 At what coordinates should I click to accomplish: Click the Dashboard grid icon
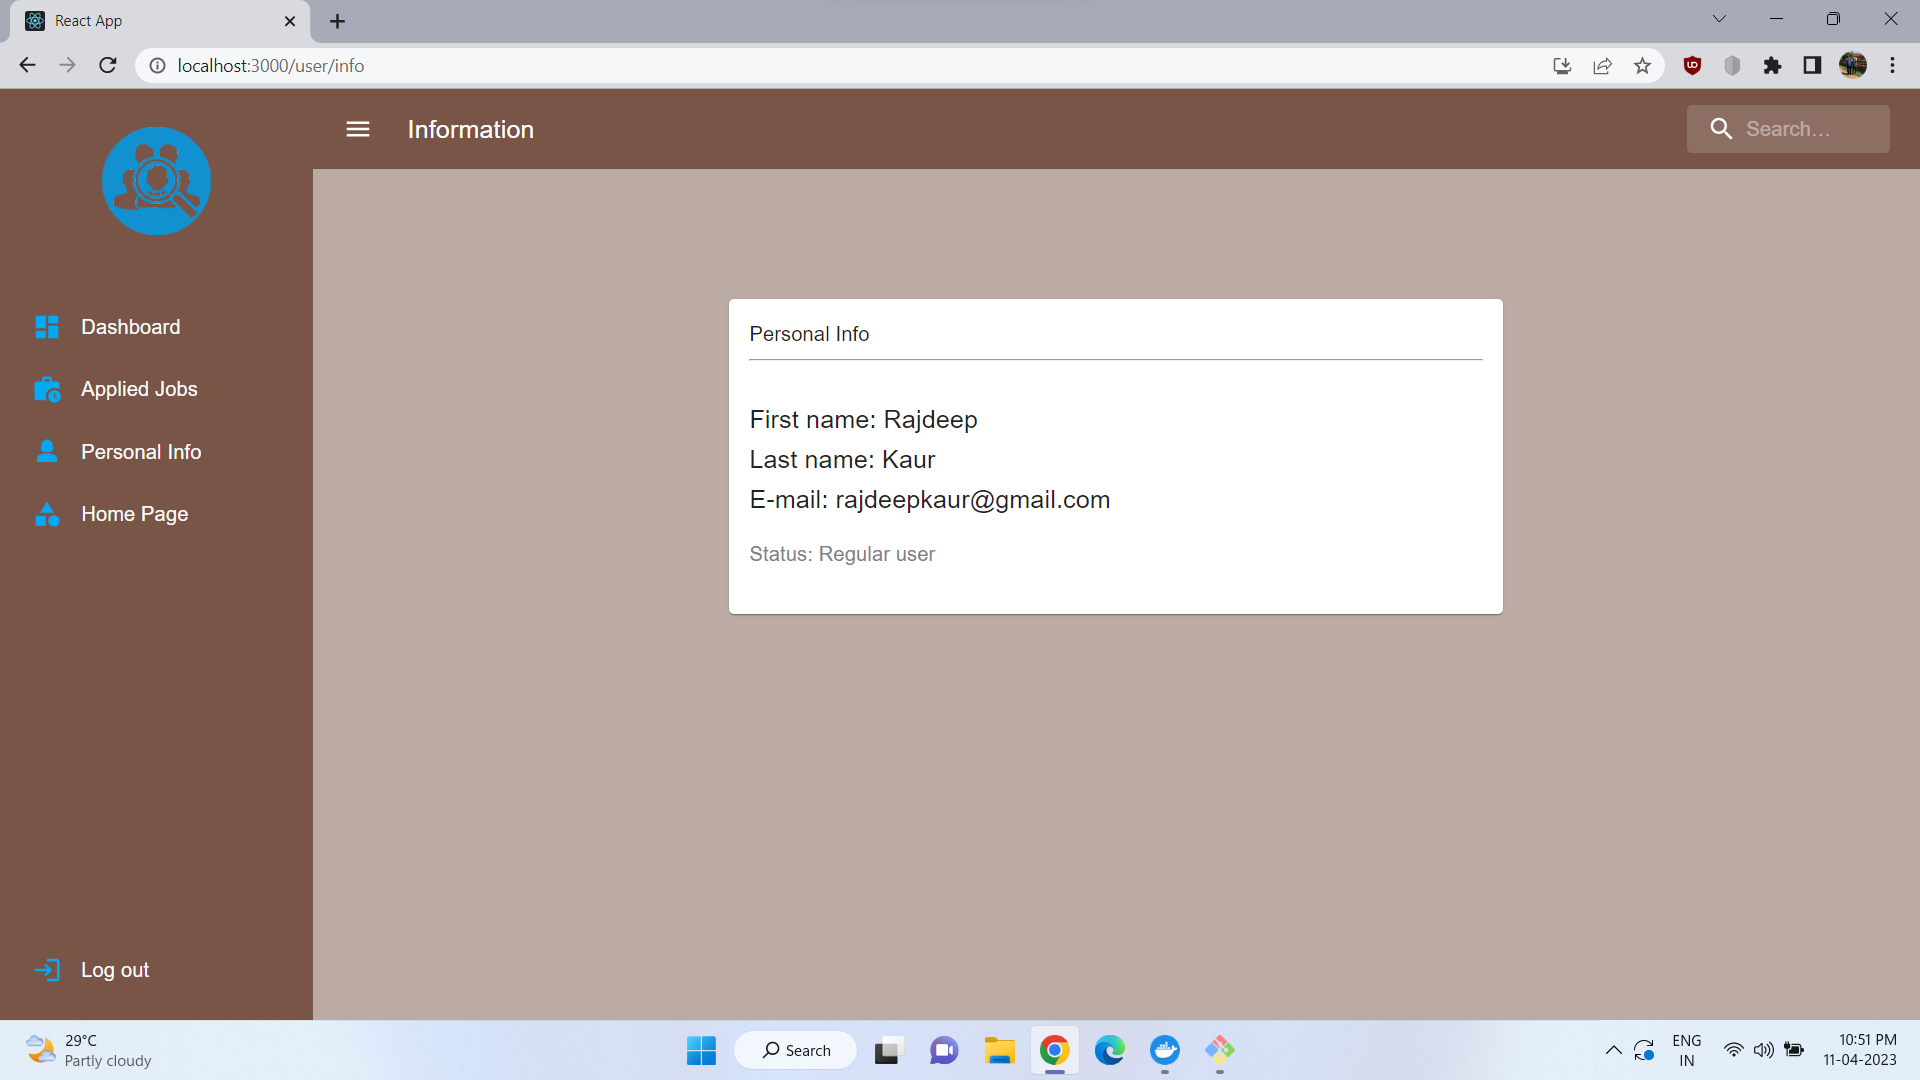pos(47,327)
